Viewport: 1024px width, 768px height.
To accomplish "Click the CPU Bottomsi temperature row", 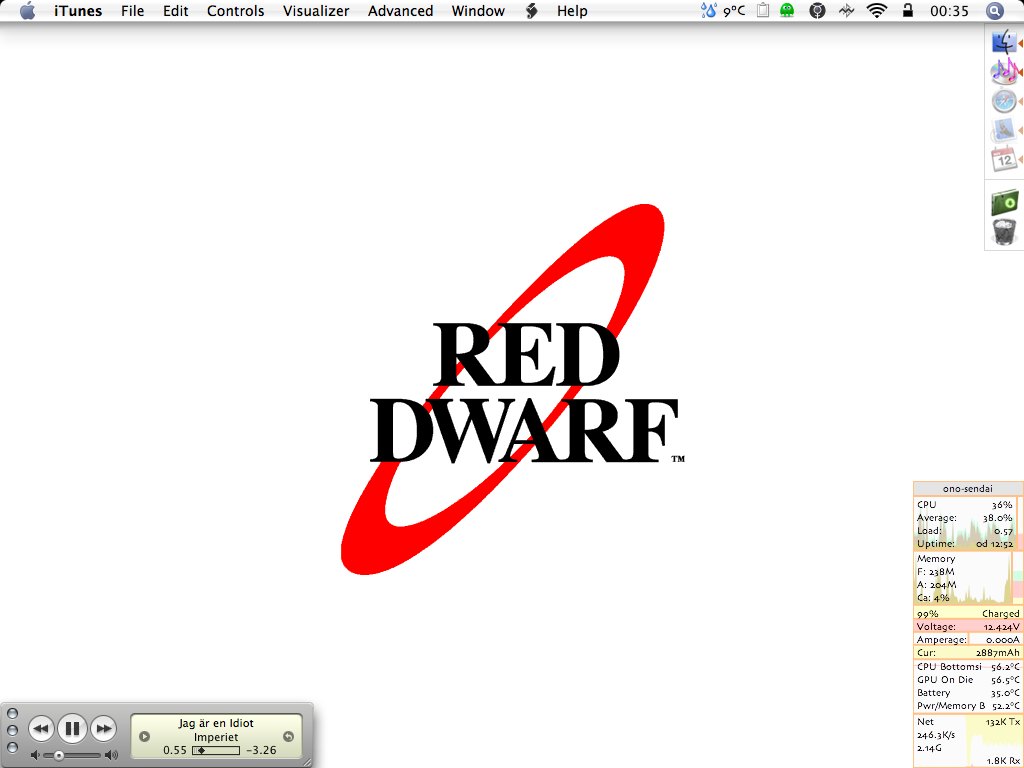I will pos(968,667).
